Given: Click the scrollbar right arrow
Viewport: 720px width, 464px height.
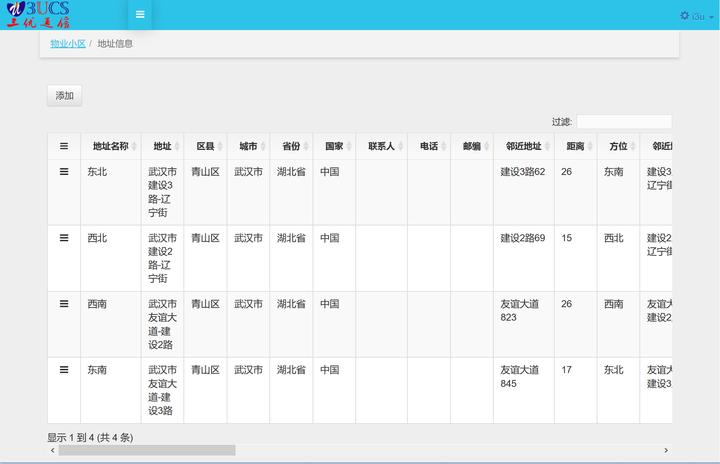Looking at the screenshot, I should click(666, 451).
